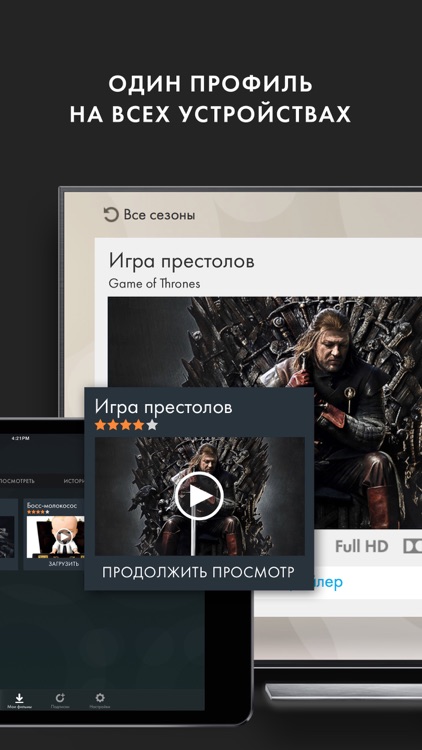Click Босс-молокосос title on tablet
Image resolution: width=422 pixels, height=750 pixels.
pos(52,505)
